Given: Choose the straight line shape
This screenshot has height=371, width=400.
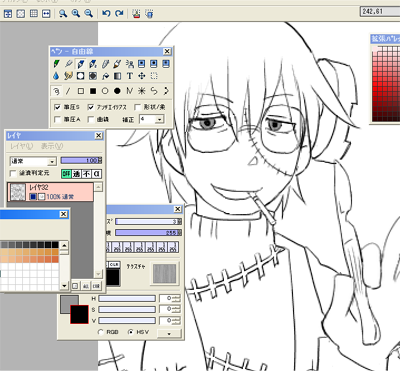Looking at the screenshot, I should point(68,91).
